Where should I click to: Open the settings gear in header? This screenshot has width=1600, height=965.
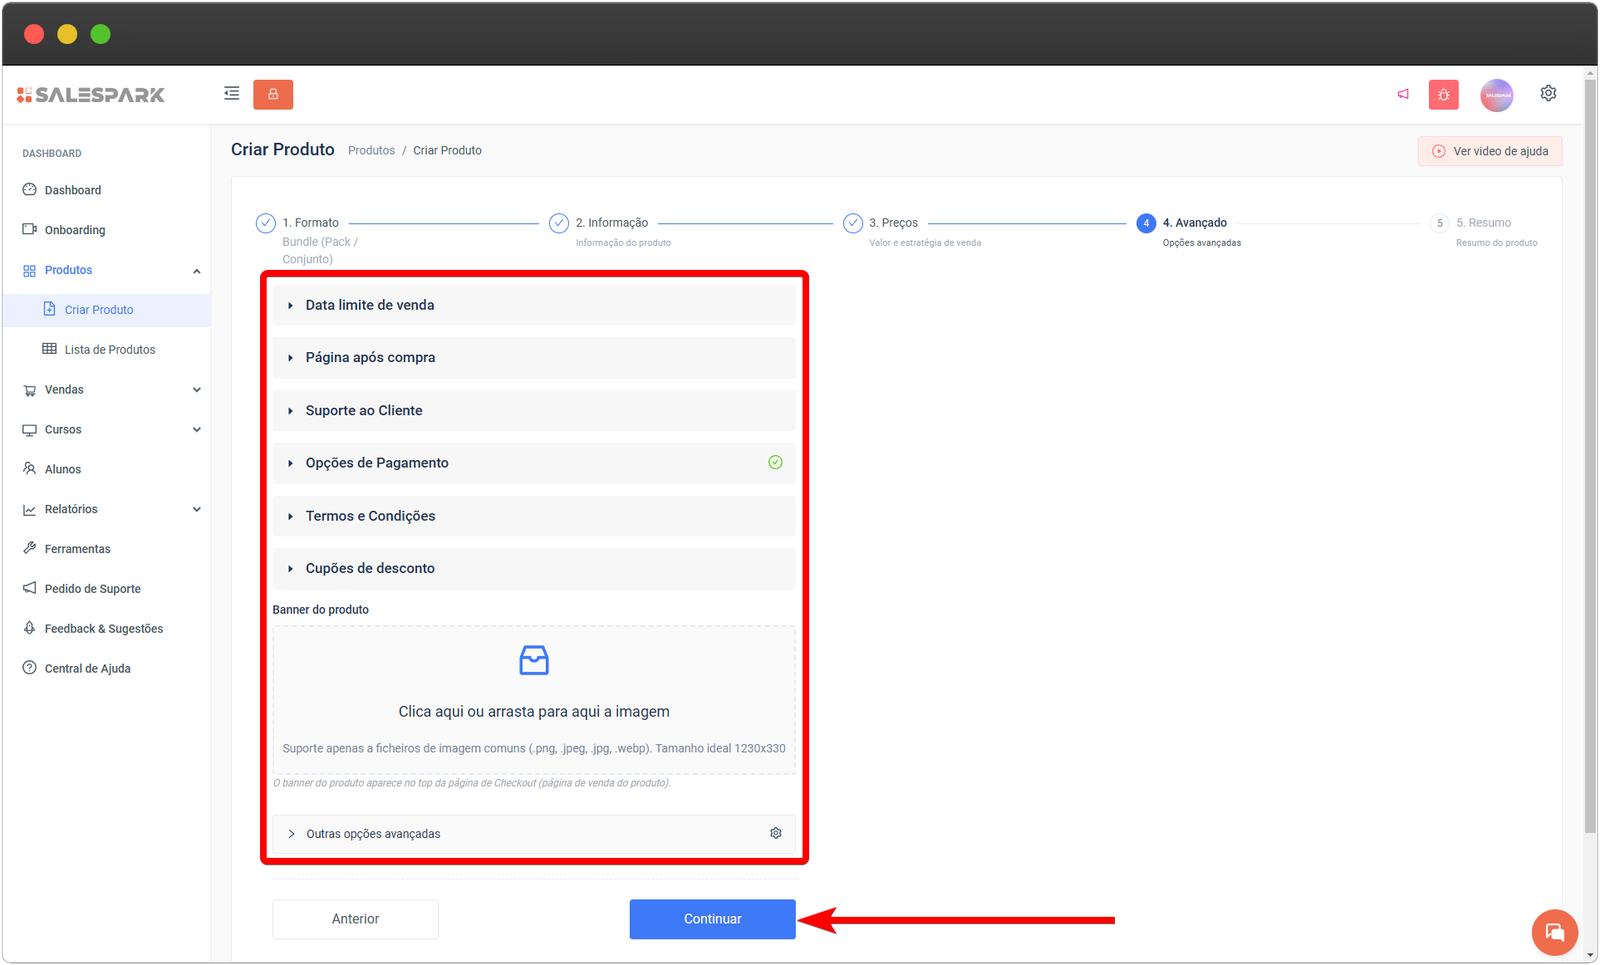[x=1548, y=93]
